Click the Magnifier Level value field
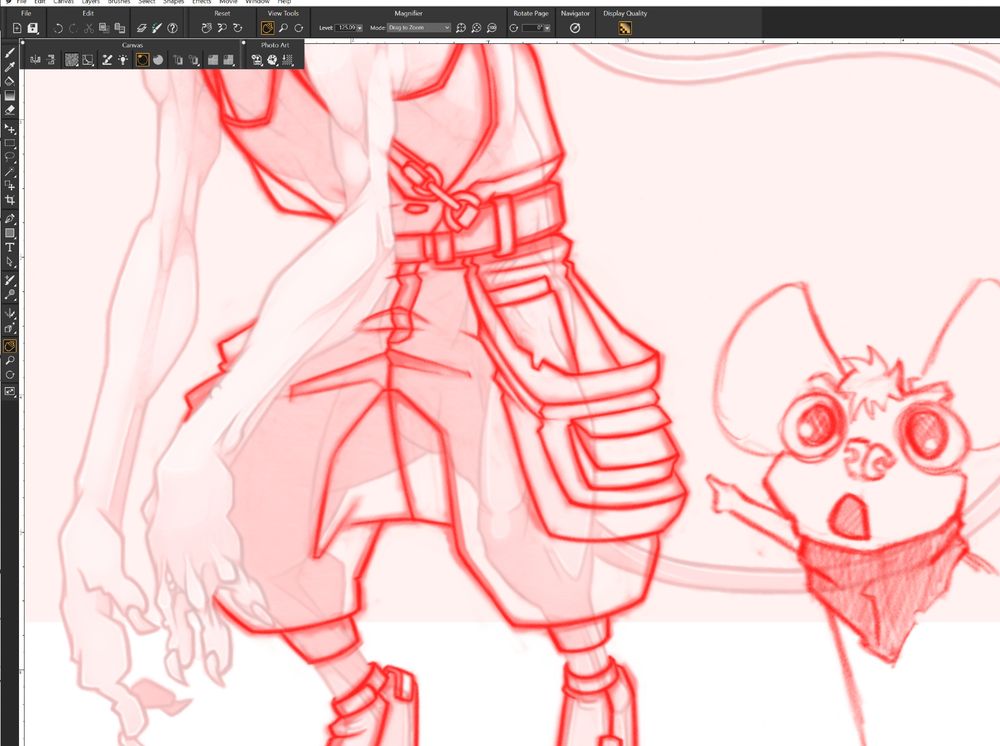Screen dimensions: 1000x746 346,28
